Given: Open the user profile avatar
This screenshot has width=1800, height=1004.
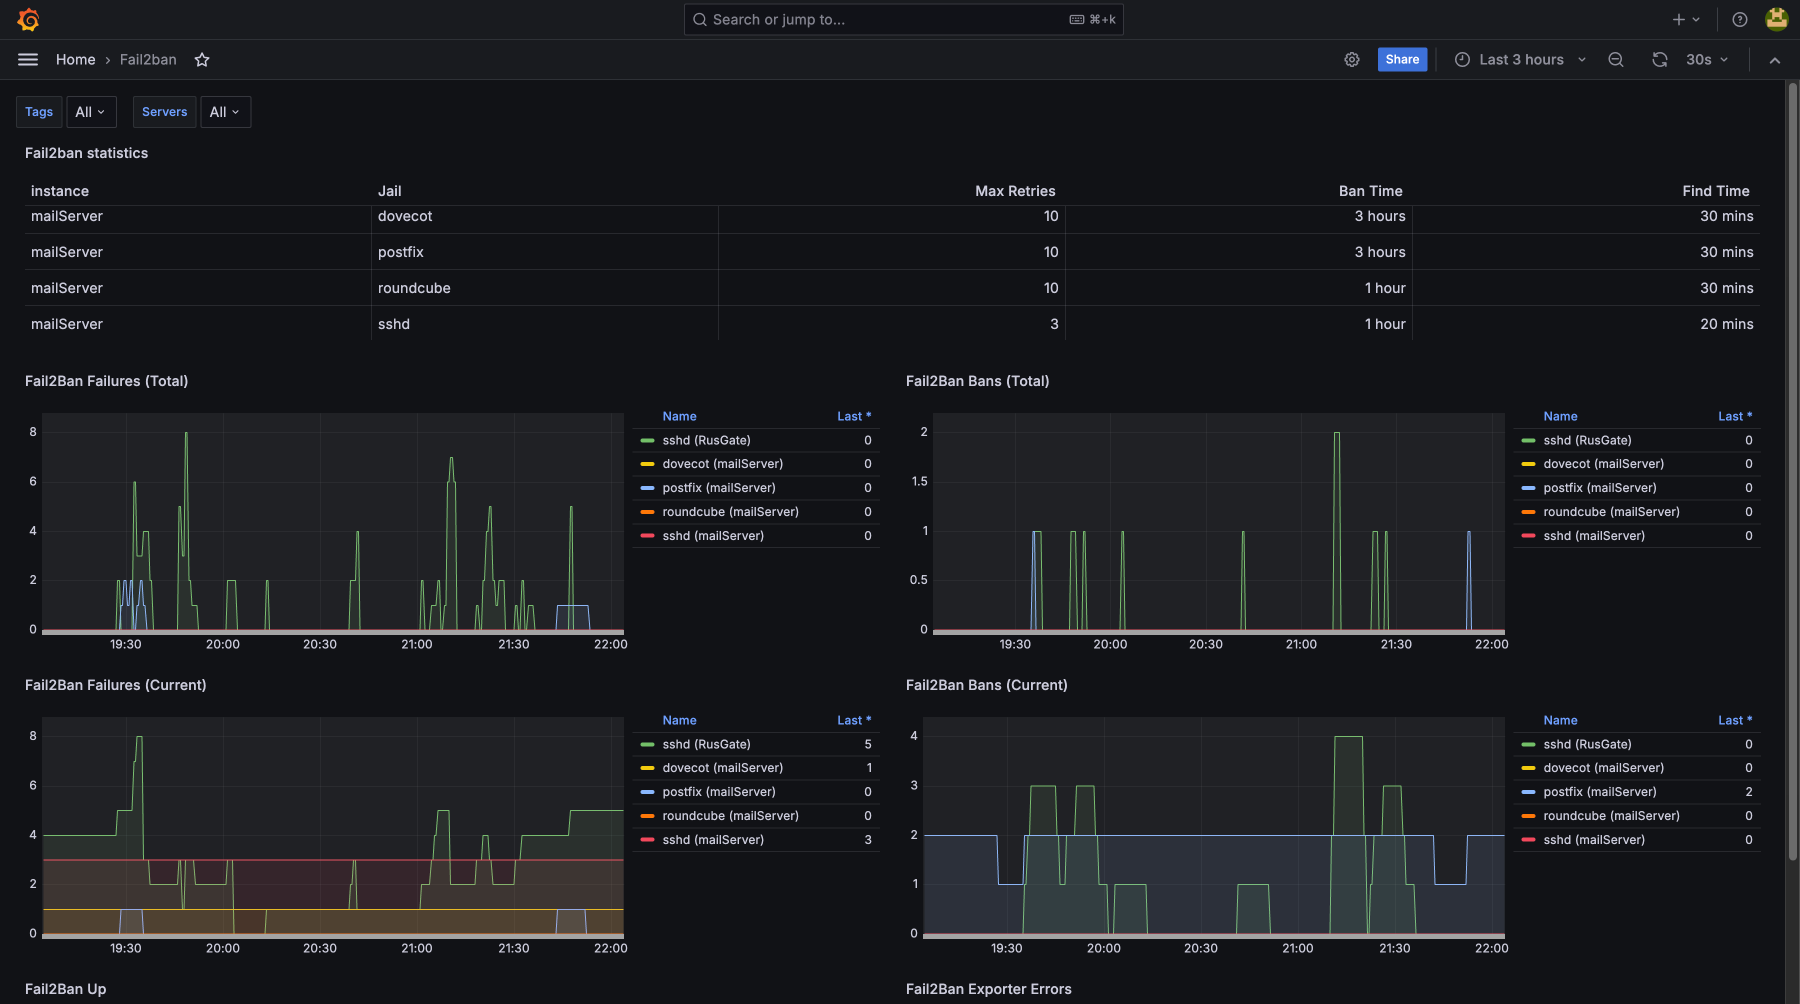Looking at the screenshot, I should (x=1776, y=19).
